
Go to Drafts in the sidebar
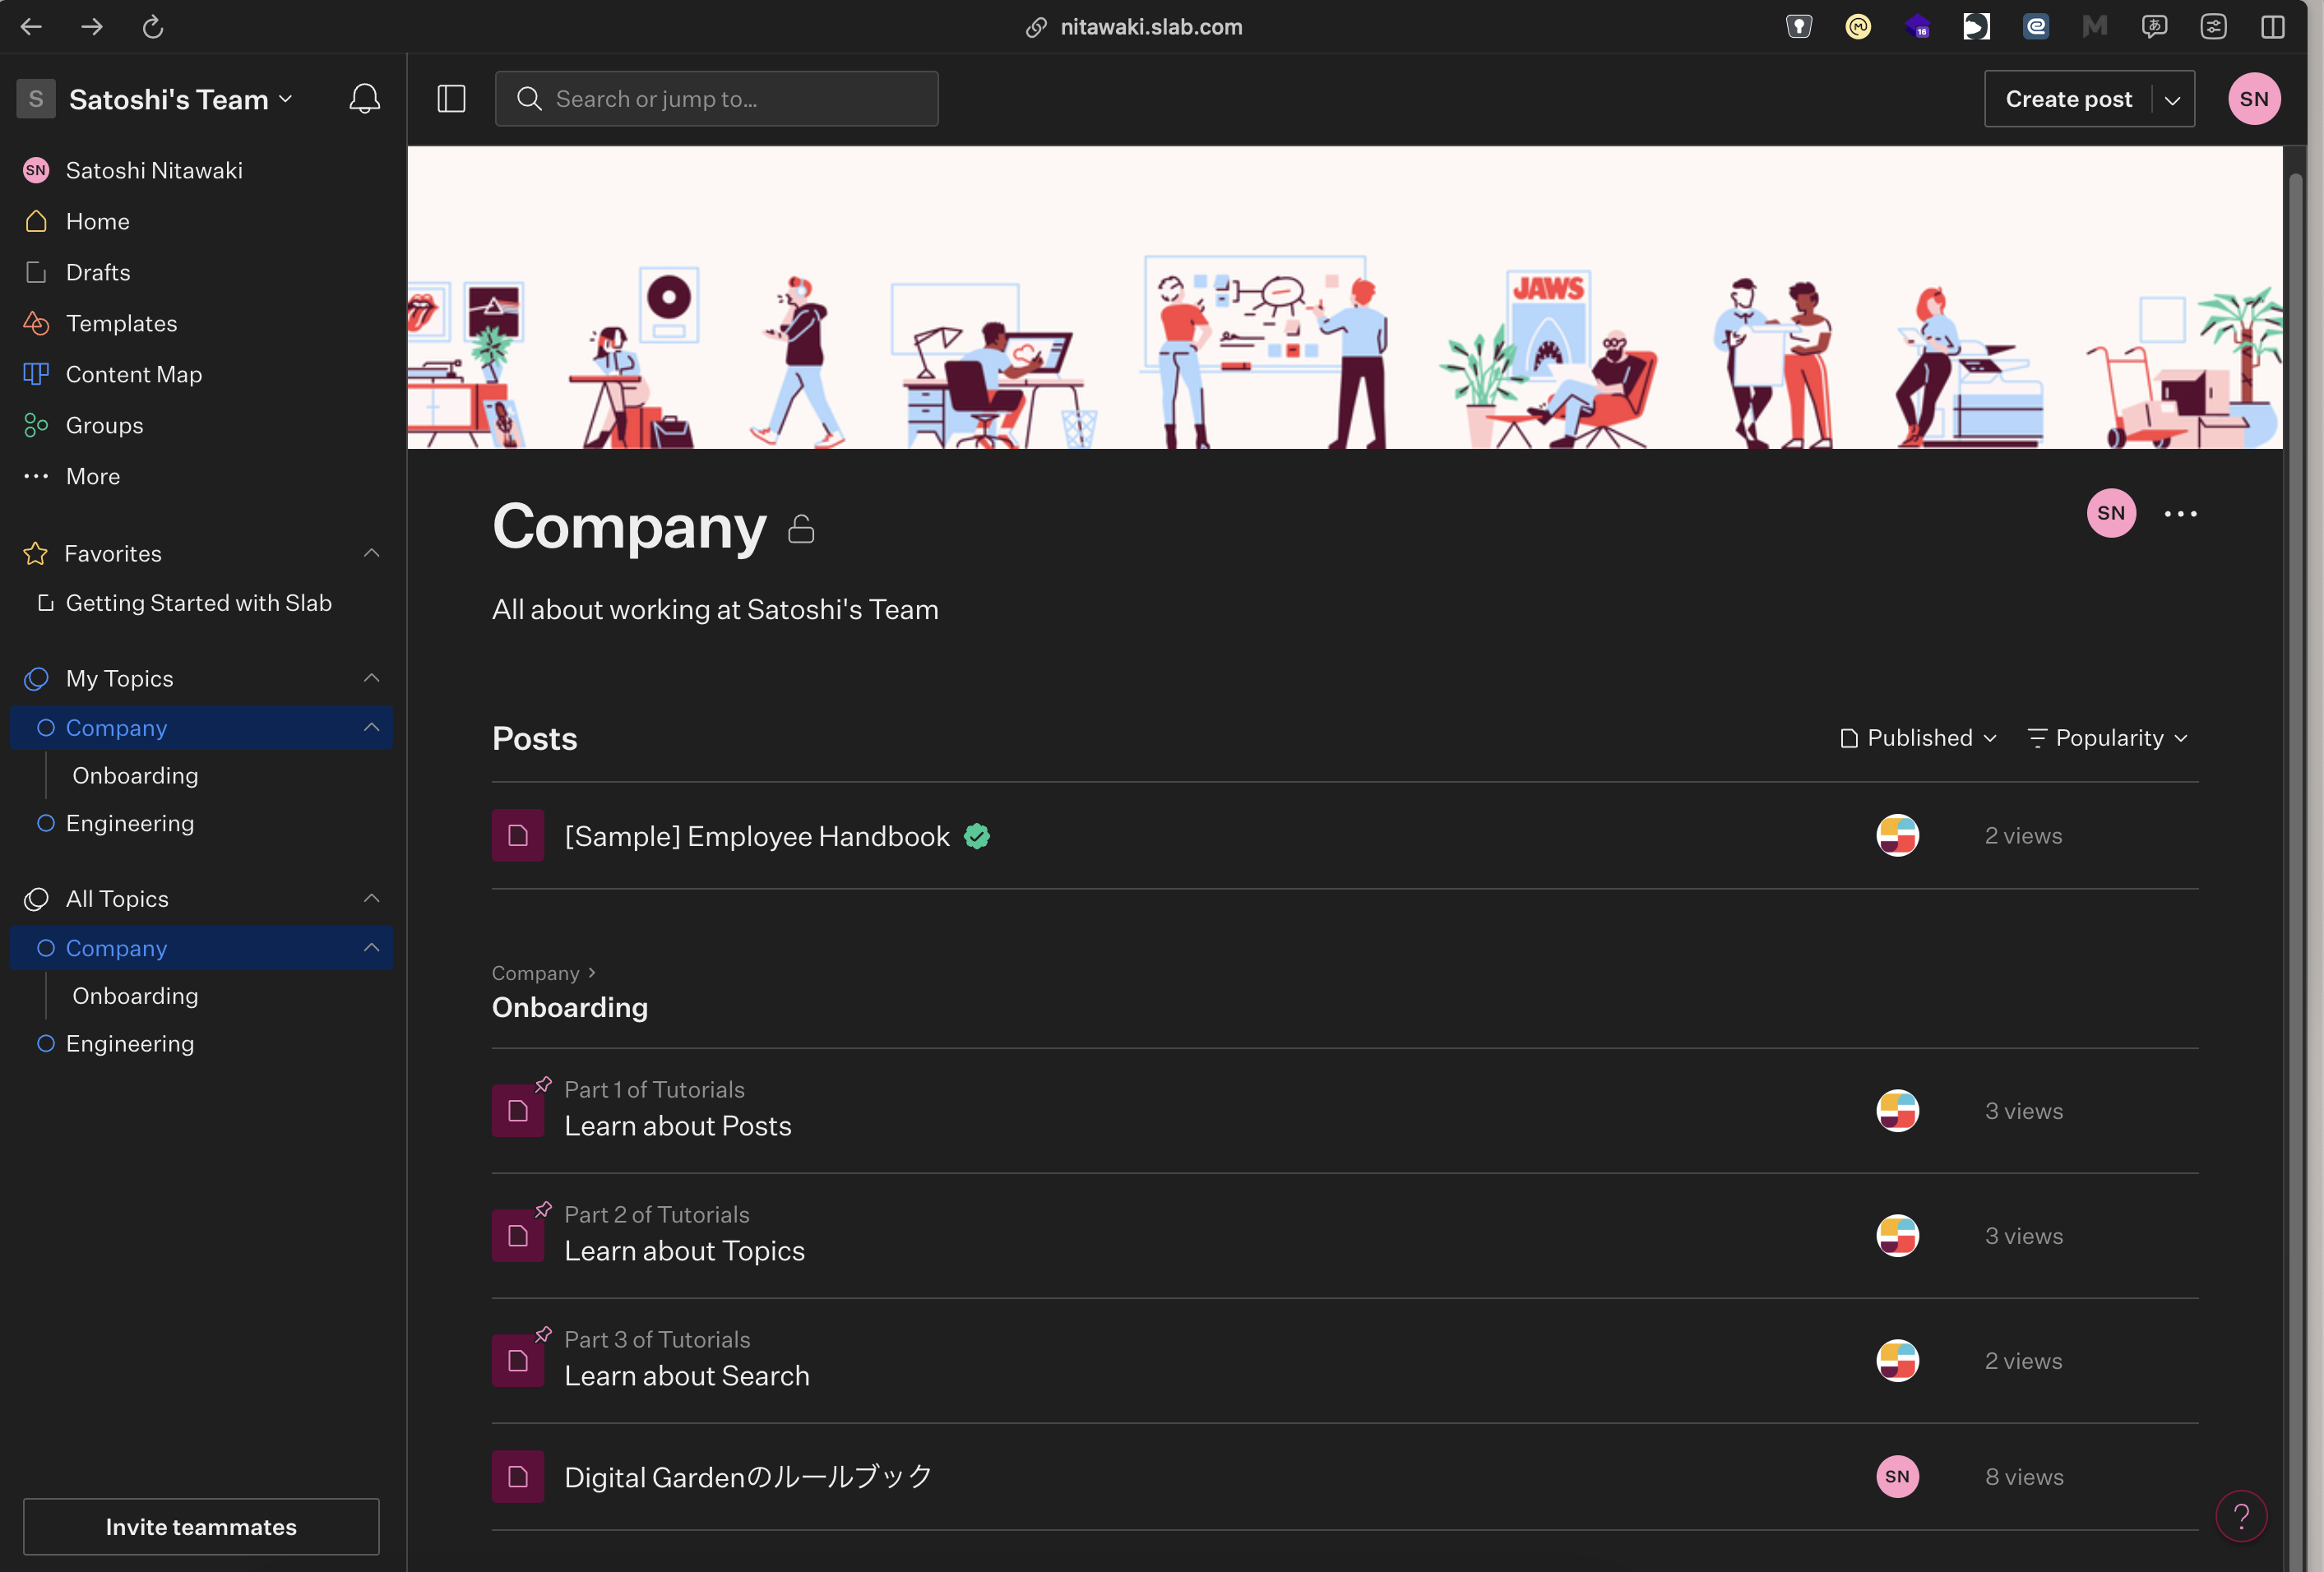click(x=97, y=272)
